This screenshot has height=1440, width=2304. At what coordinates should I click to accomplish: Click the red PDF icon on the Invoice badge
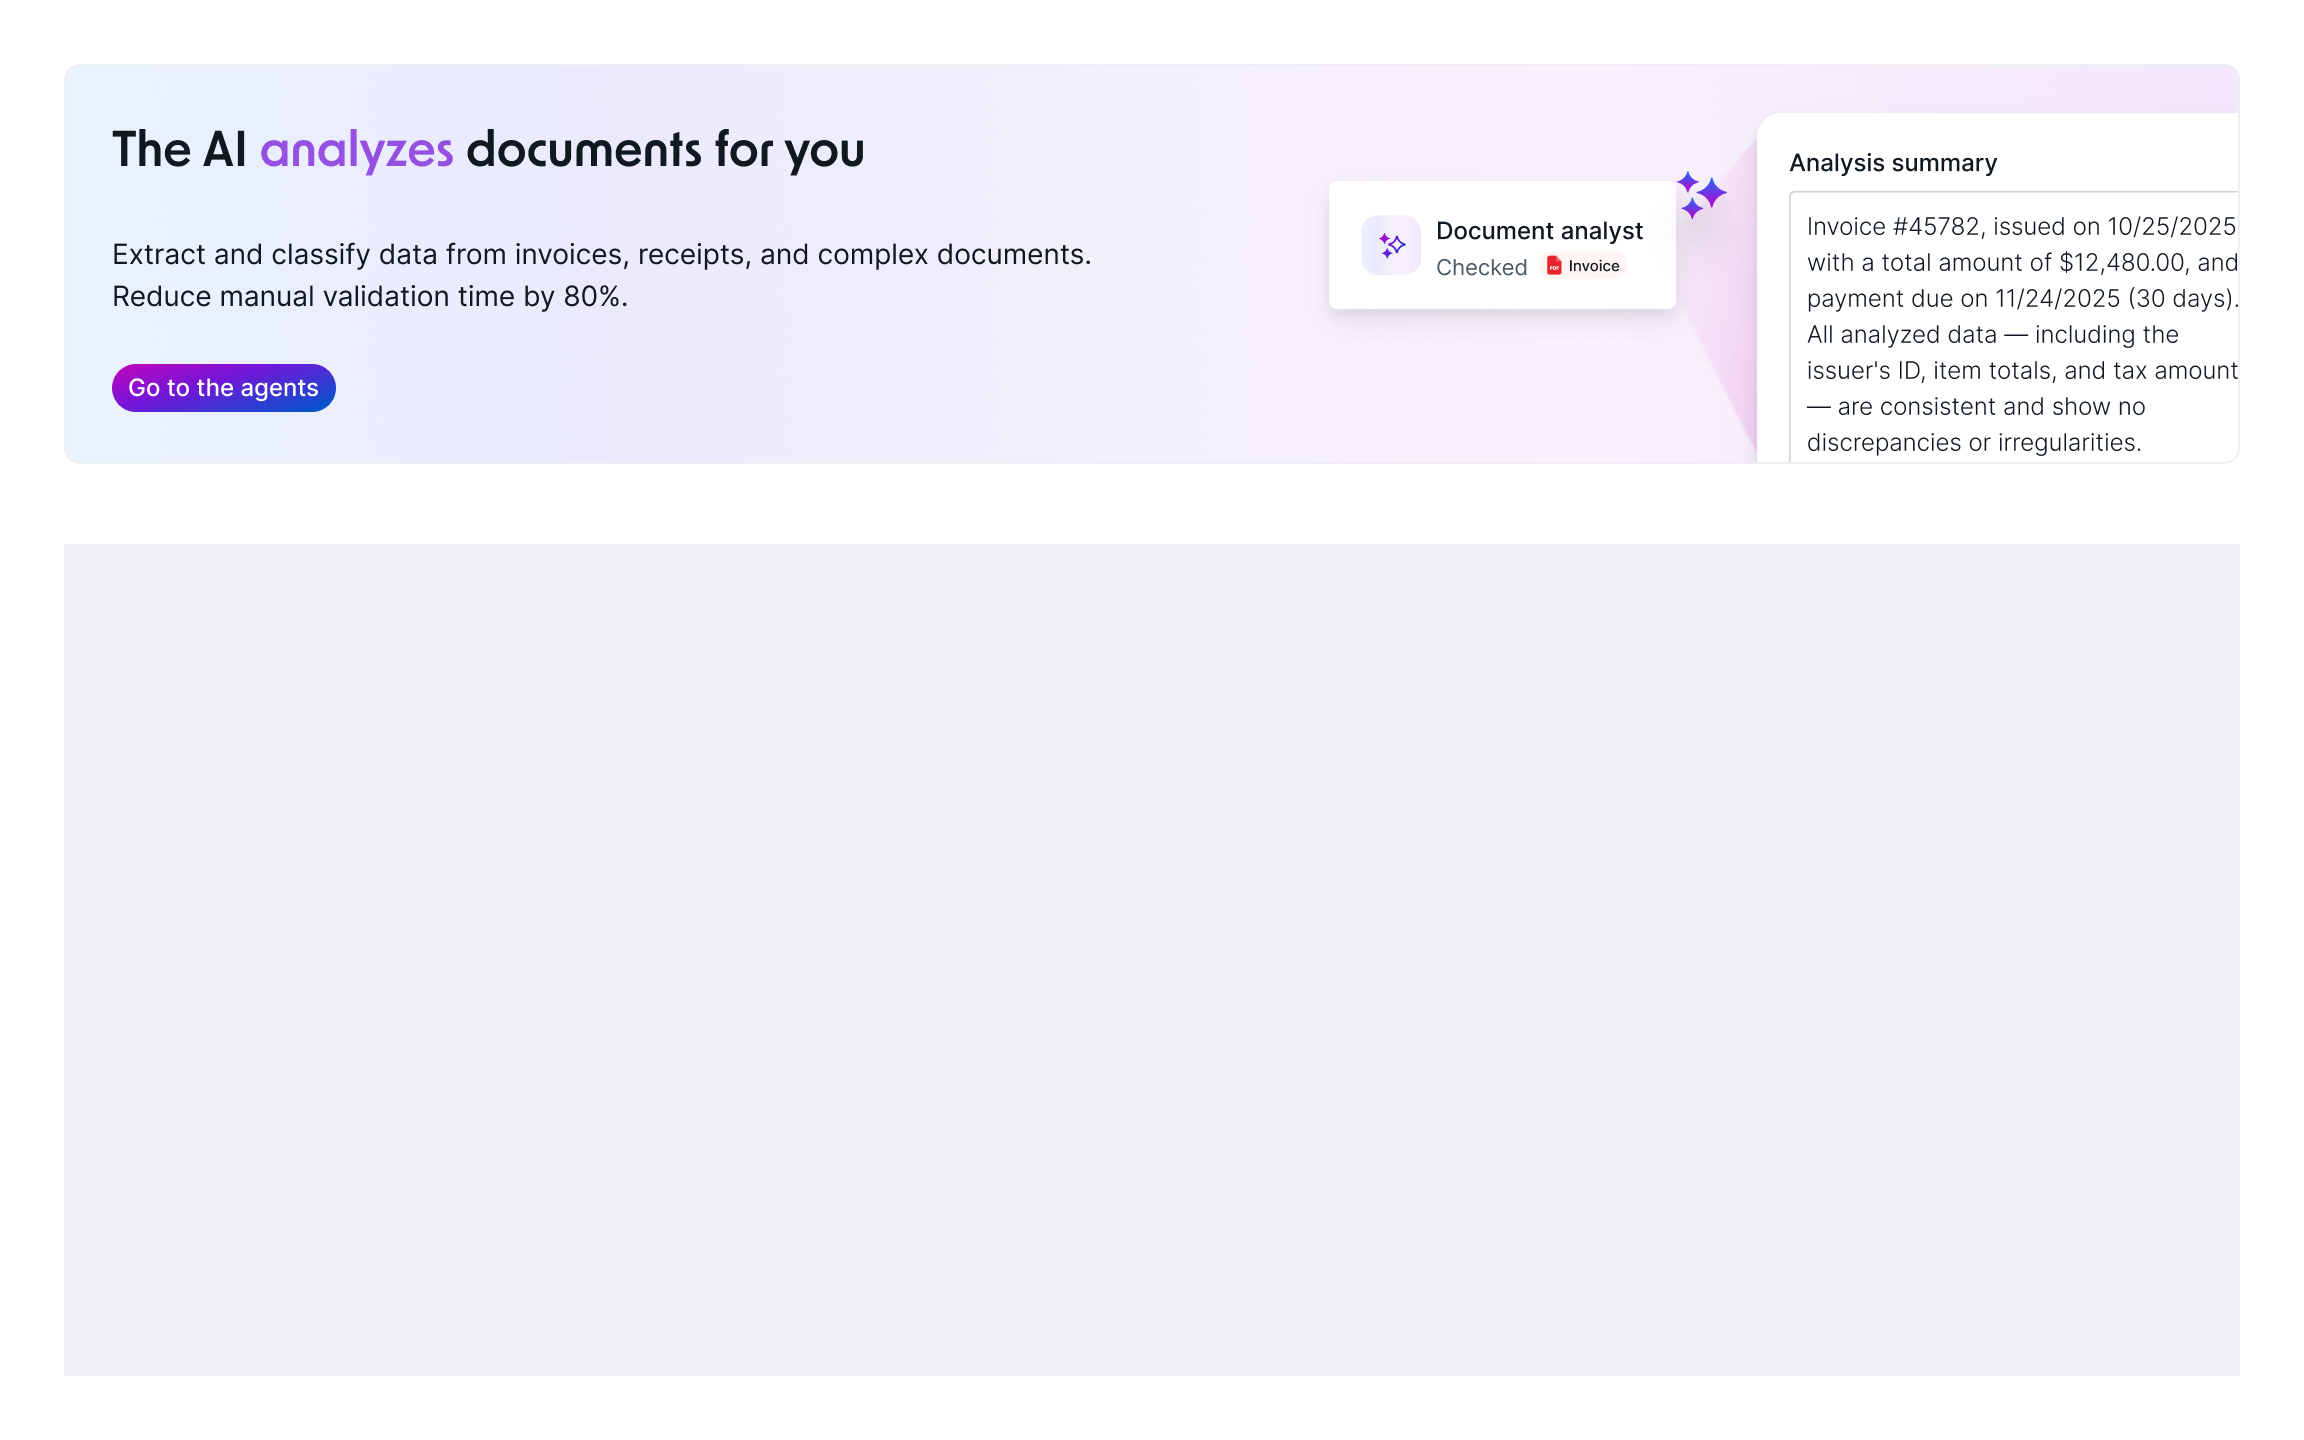coord(1553,266)
